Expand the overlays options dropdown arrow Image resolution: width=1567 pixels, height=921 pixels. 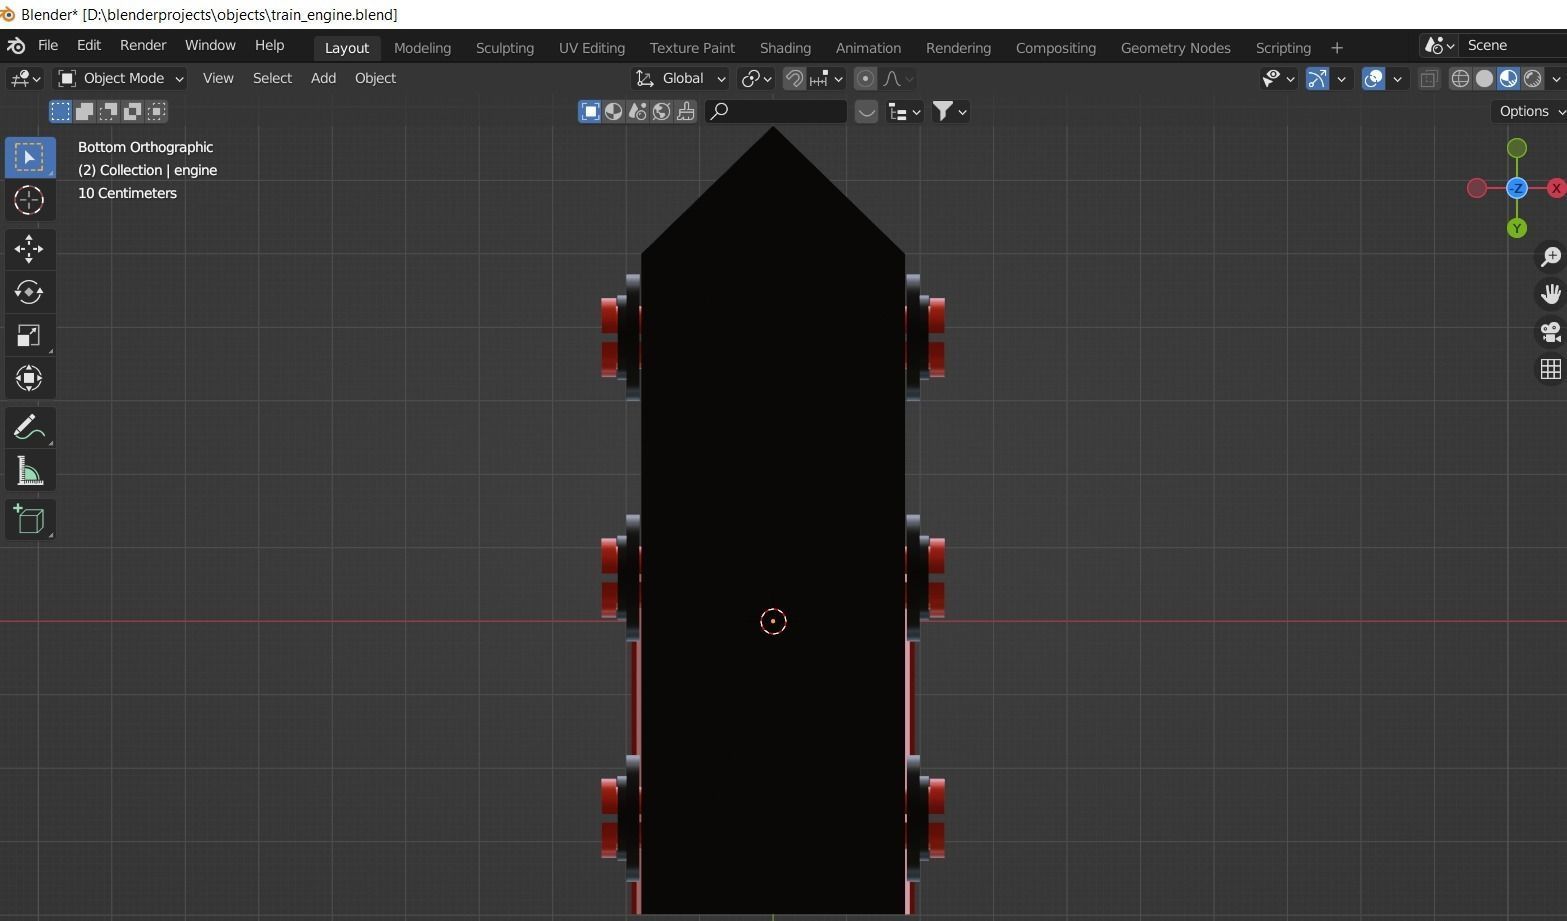tap(1397, 78)
